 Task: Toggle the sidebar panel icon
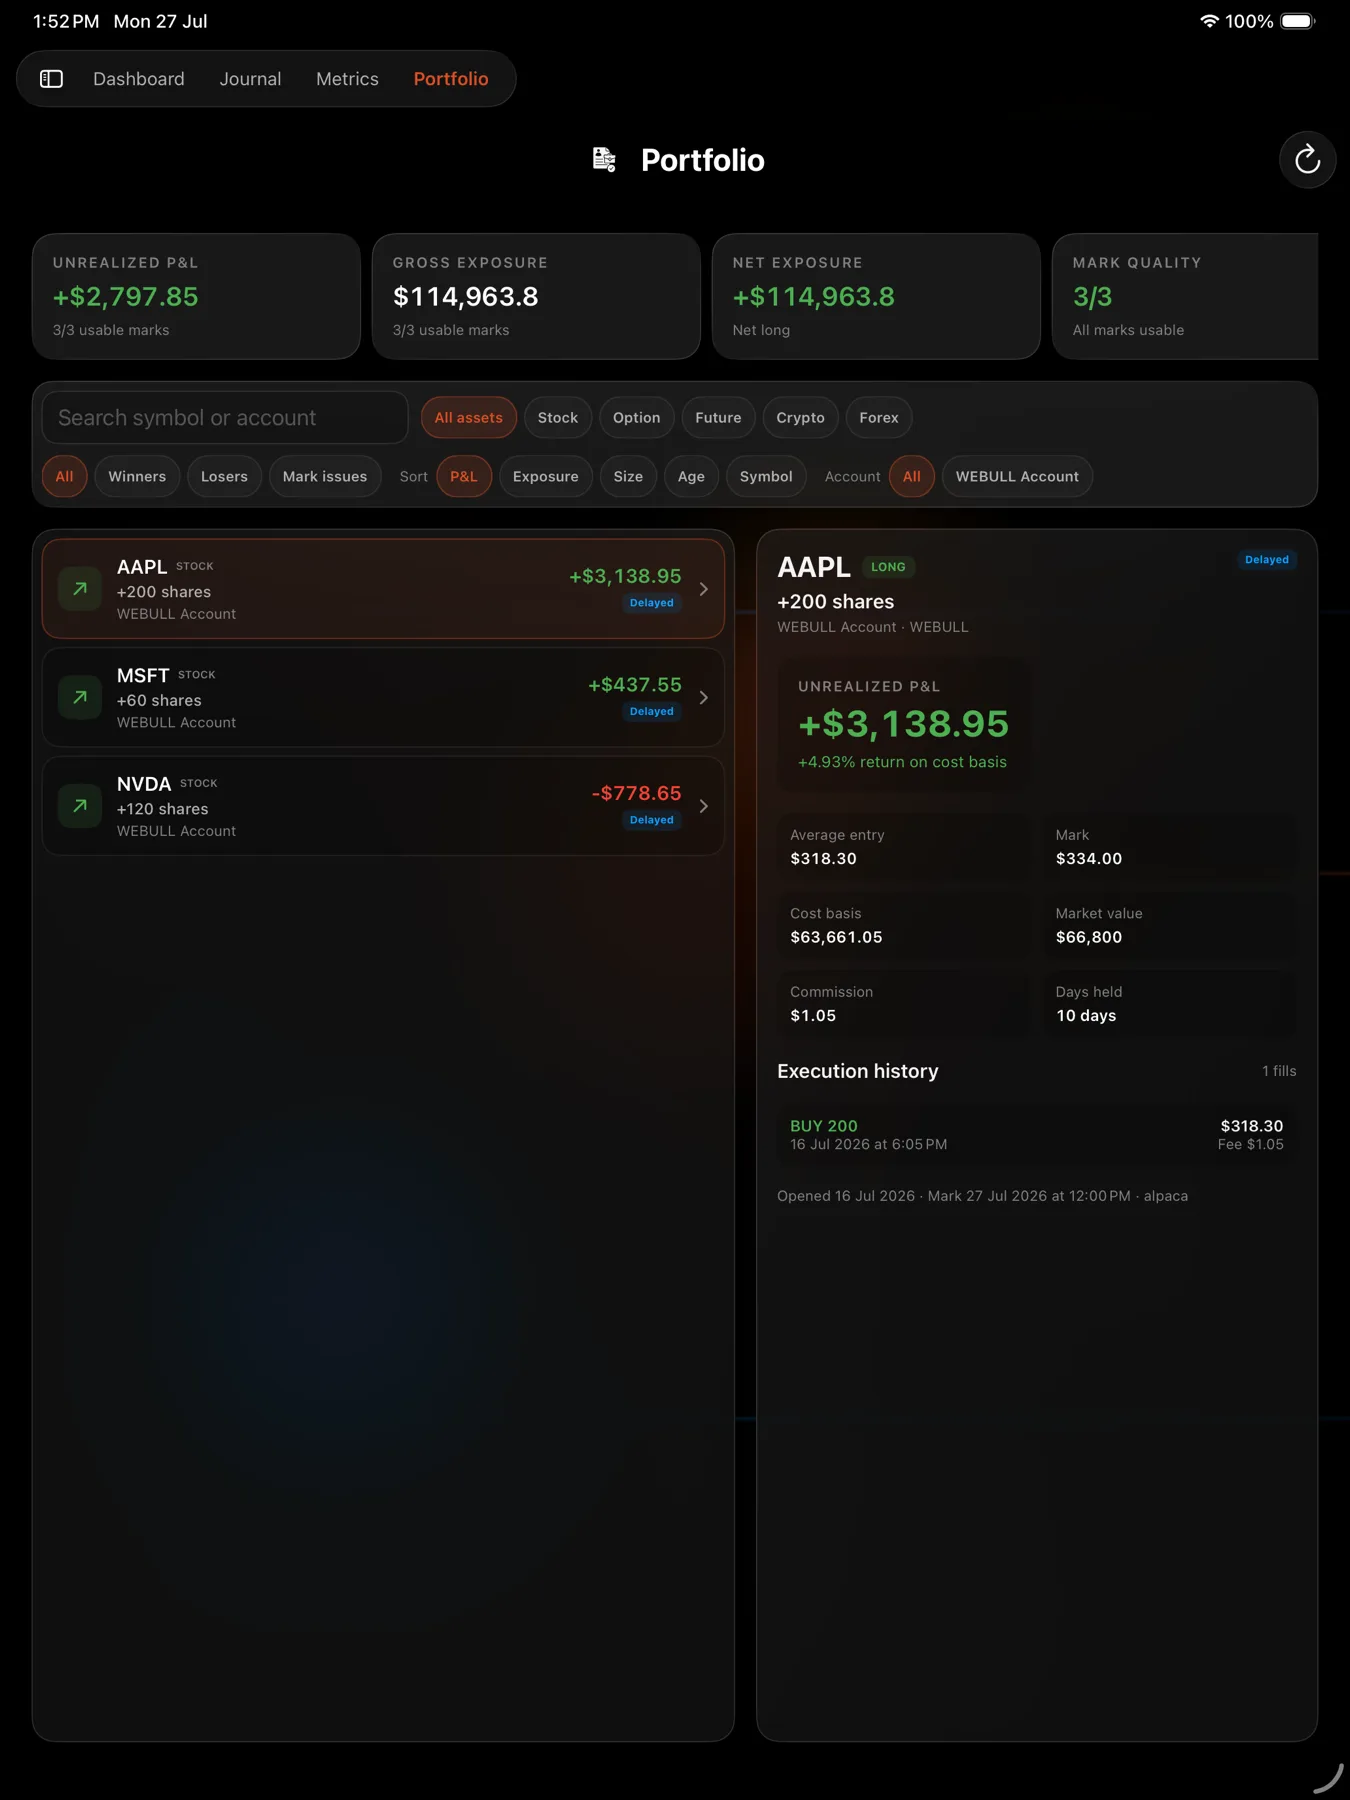coord(51,79)
